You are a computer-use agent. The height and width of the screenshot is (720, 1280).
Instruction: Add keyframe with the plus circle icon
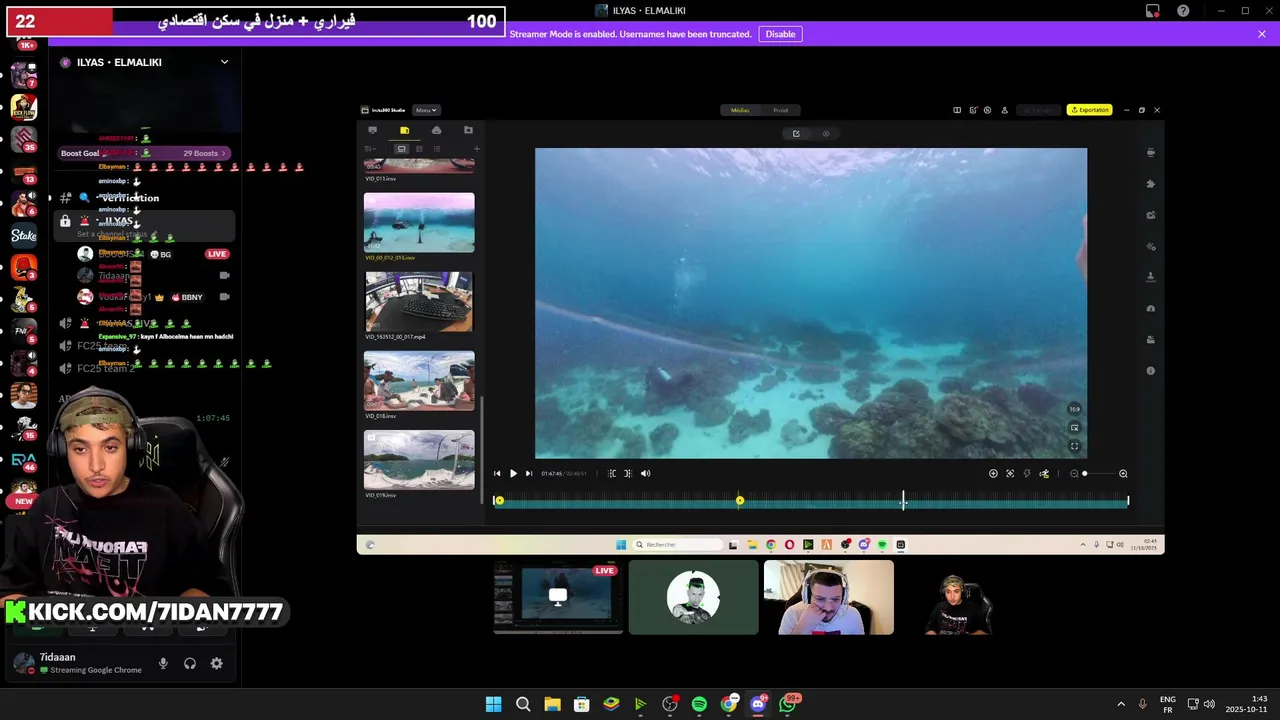[x=993, y=474]
